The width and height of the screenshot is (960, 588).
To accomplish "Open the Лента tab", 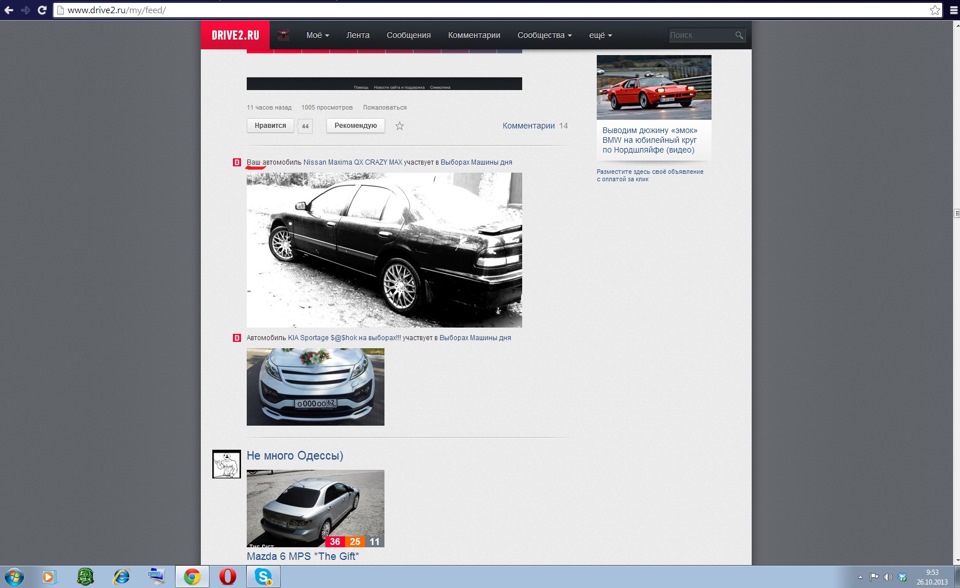I will (358, 36).
